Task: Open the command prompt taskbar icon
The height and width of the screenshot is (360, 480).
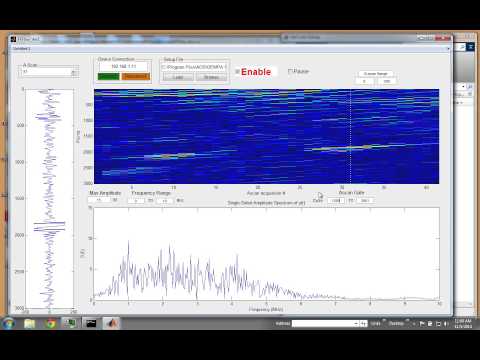Action: click(91, 323)
